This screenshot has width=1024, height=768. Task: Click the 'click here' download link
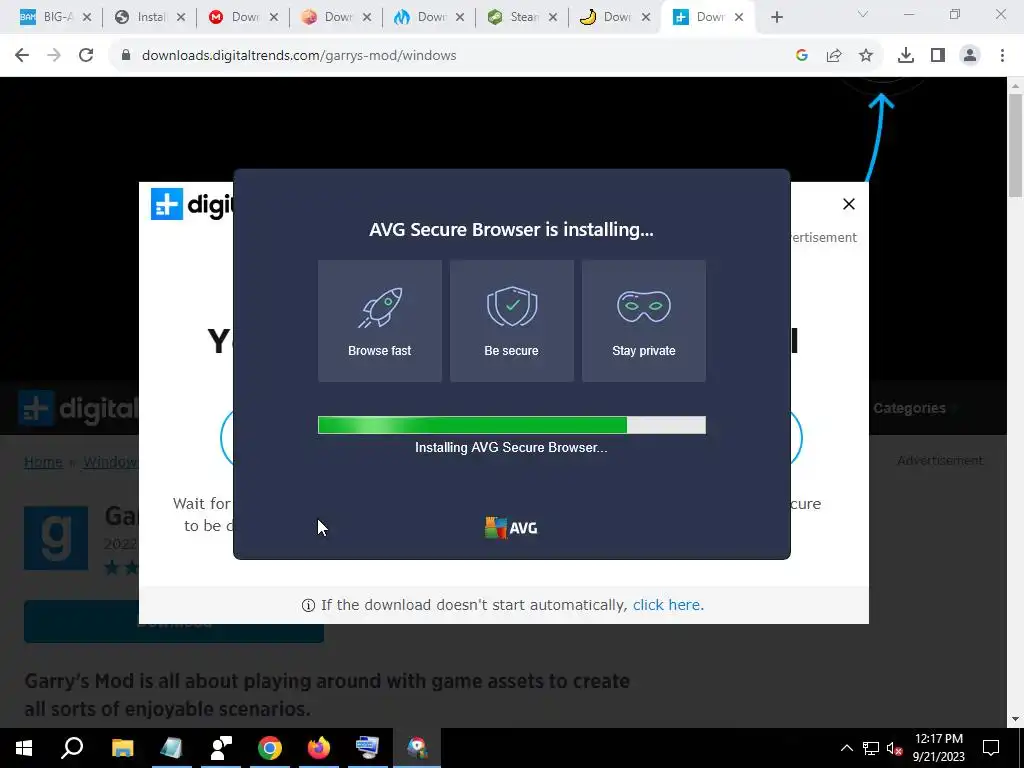(668, 605)
